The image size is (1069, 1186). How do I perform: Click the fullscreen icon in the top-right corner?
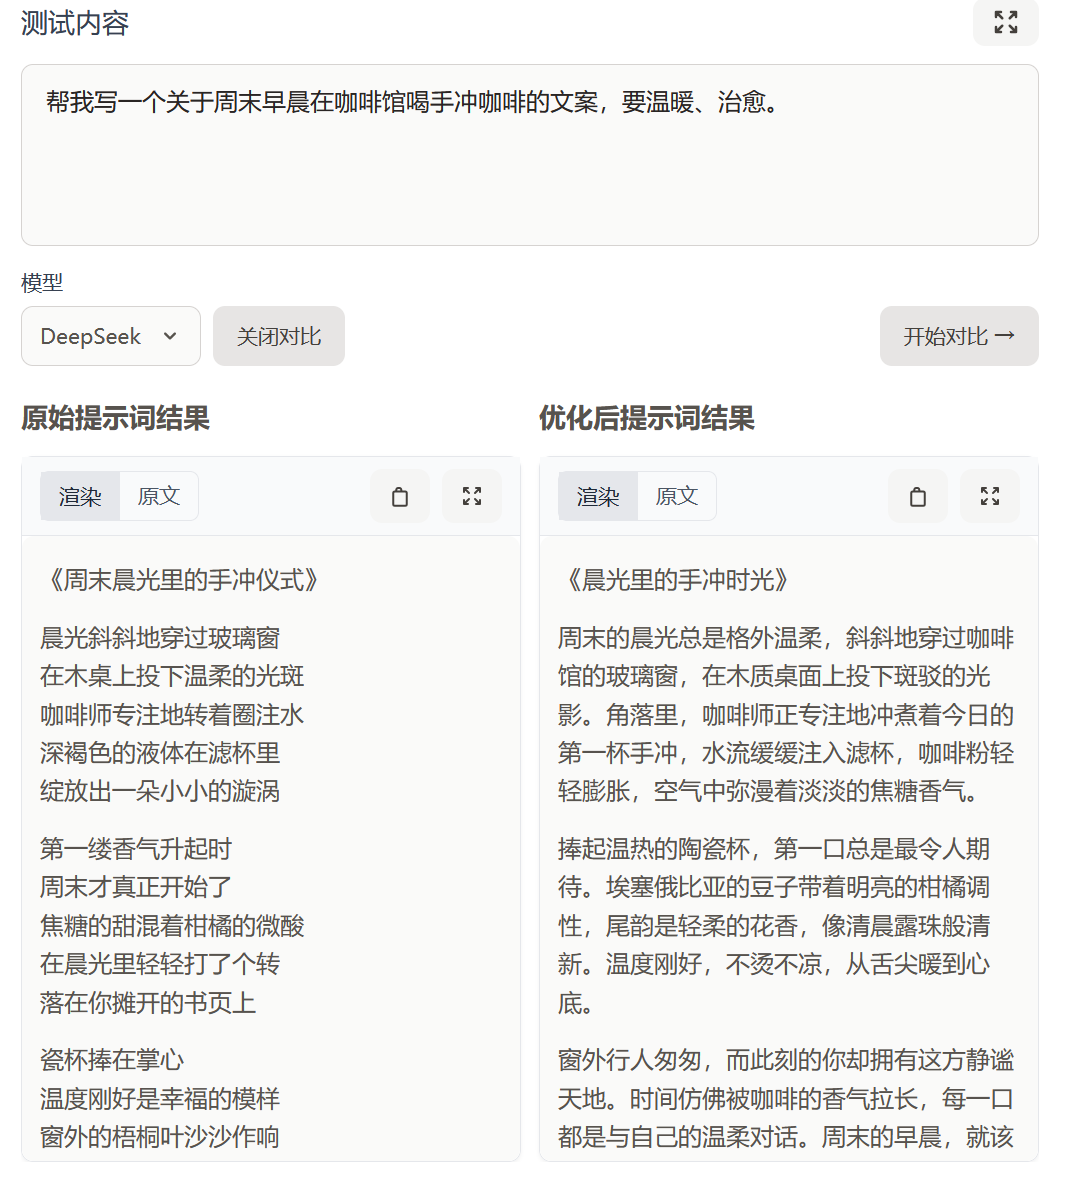1005,23
